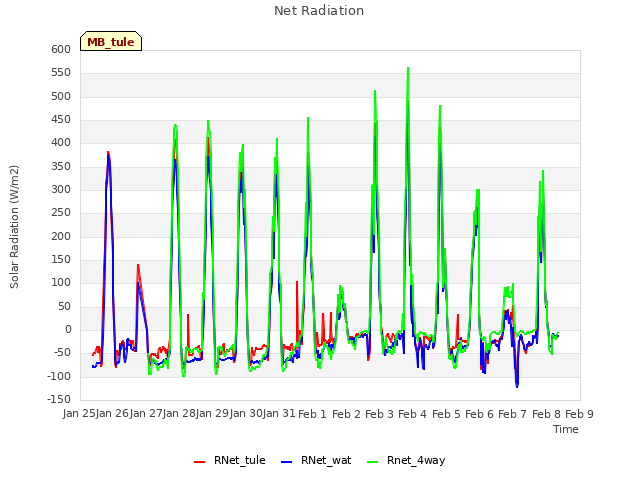Click the Jan 28 x-axis tick label
640x480 pixels.
(179, 413)
